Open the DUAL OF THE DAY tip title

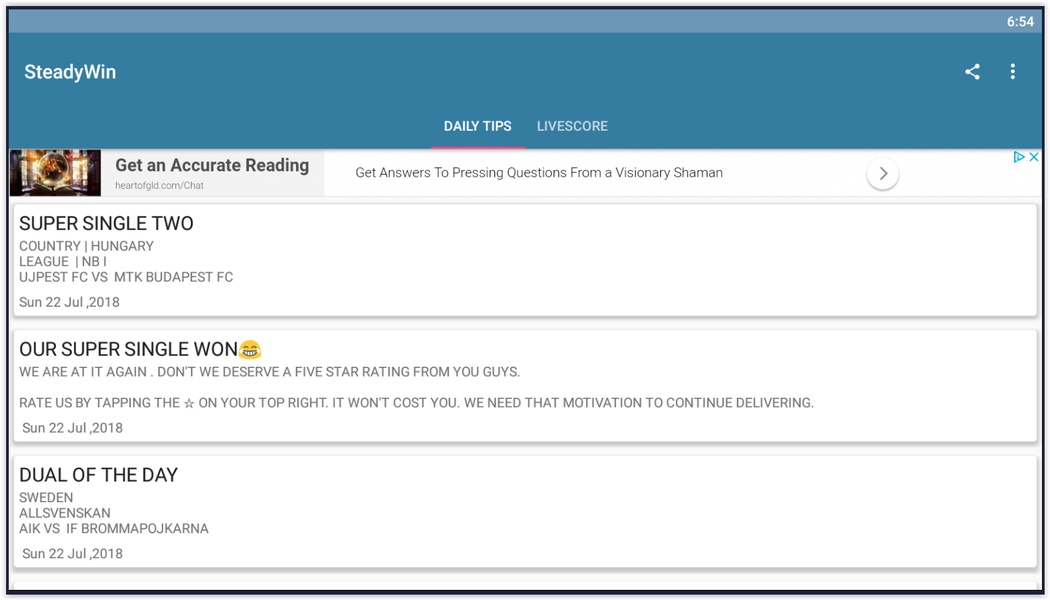point(98,475)
